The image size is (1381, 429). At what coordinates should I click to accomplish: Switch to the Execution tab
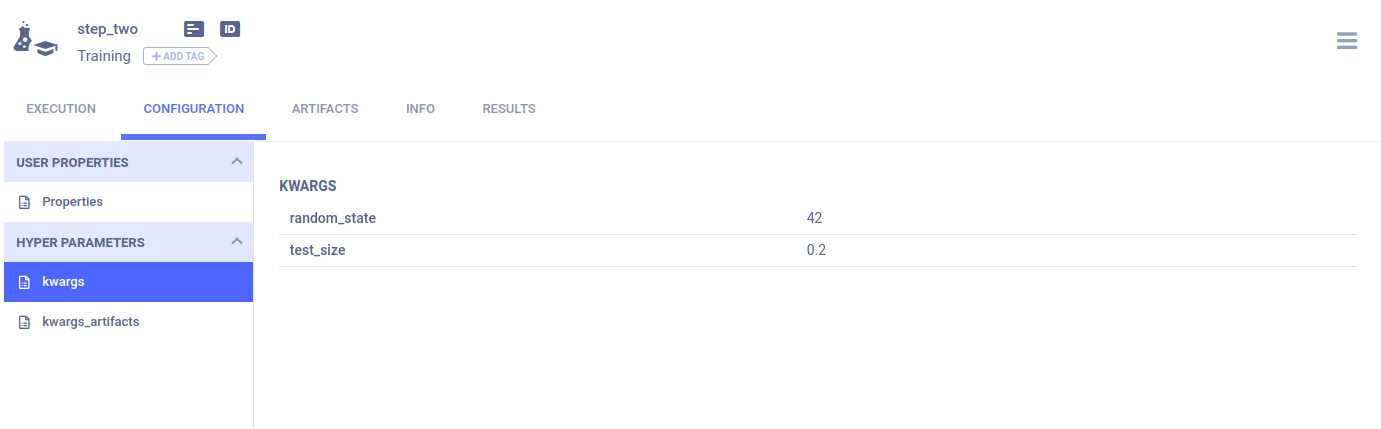[x=61, y=109]
